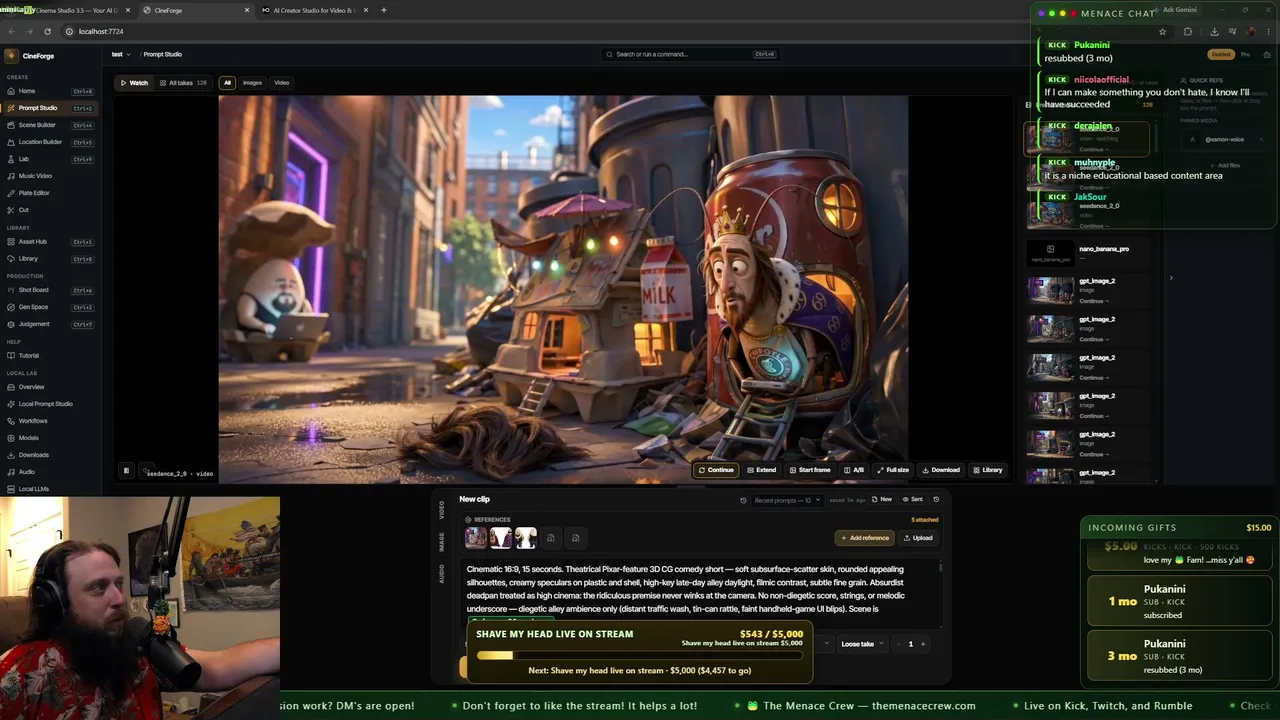The height and width of the screenshot is (720, 1280).
Task: Click Add reference button
Action: click(864, 538)
